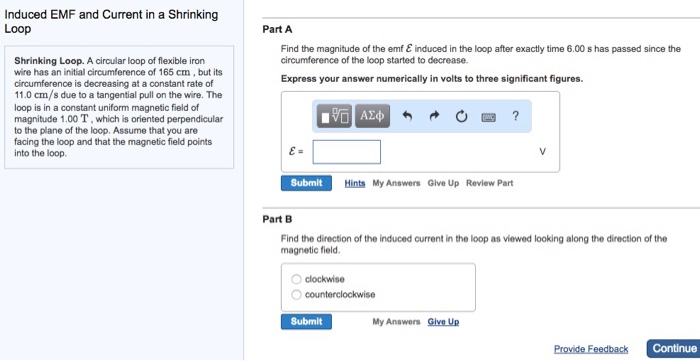Click the undo arrow in answer toolbar
The width and height of the screenshot is (700, 361).
point(407,116)
